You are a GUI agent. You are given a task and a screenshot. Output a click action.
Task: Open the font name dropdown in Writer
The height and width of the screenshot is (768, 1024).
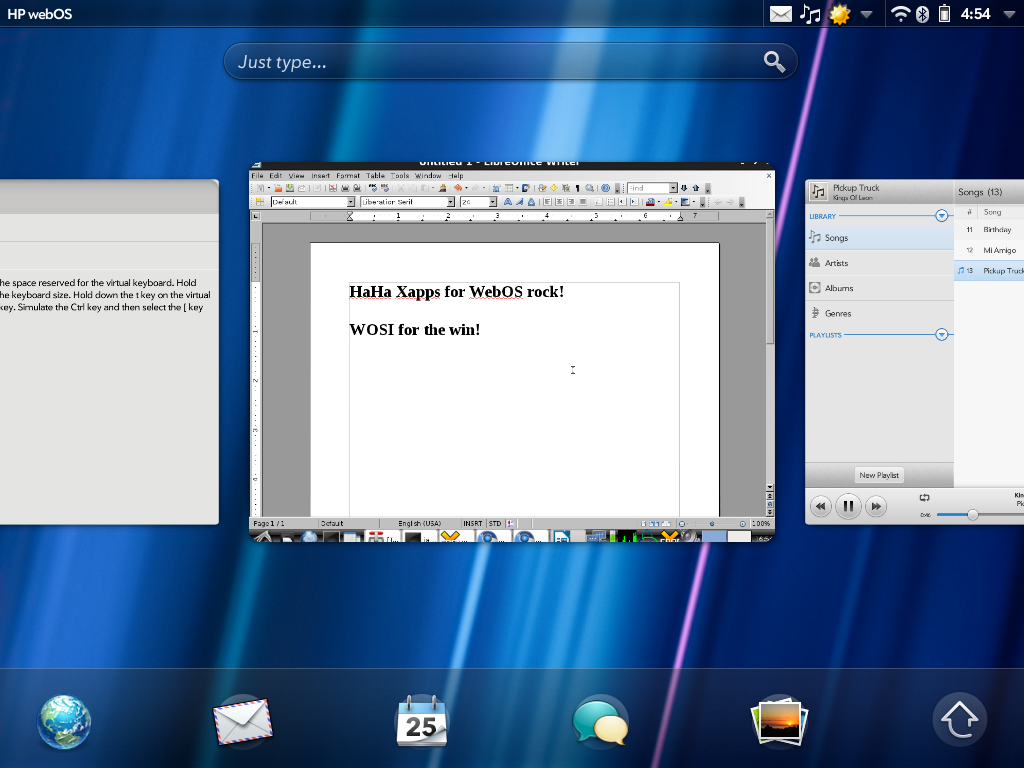[x=450, y=202]
